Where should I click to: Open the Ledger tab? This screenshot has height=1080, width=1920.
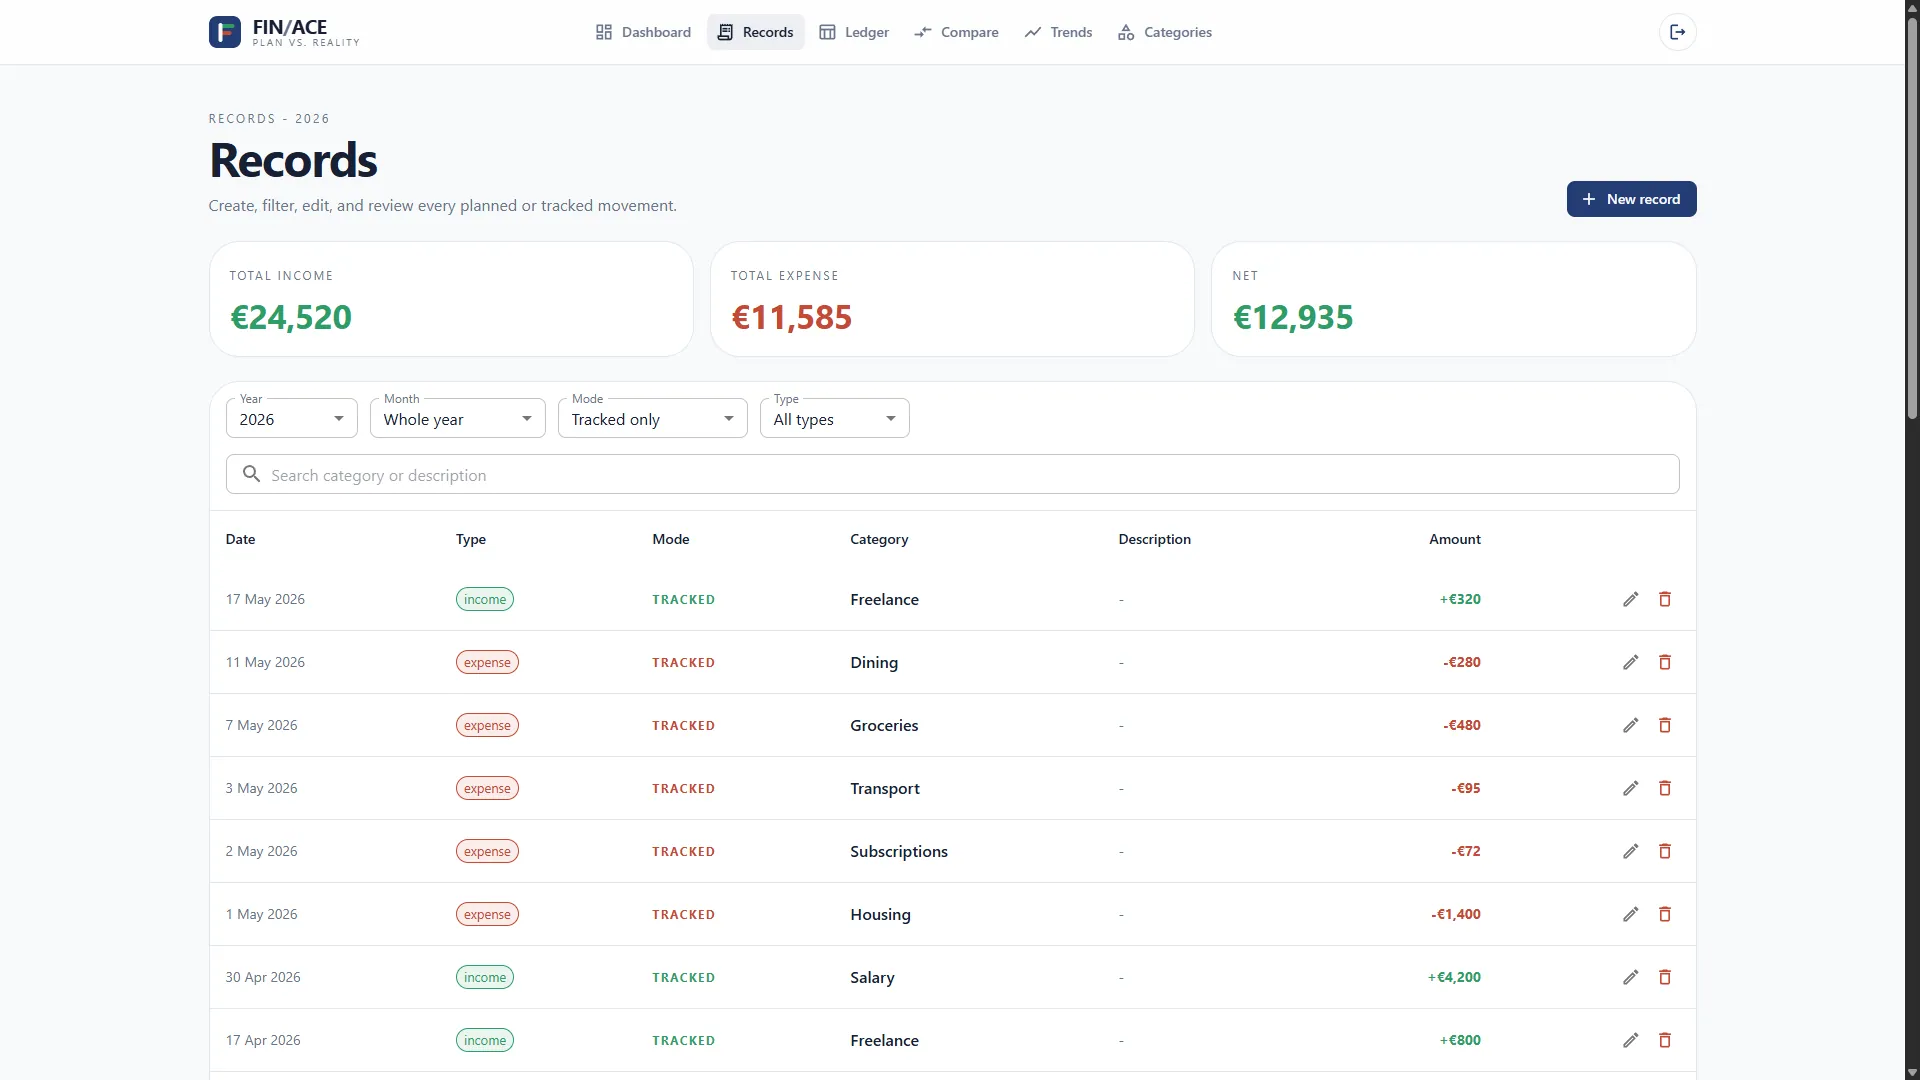pos(854,32)
